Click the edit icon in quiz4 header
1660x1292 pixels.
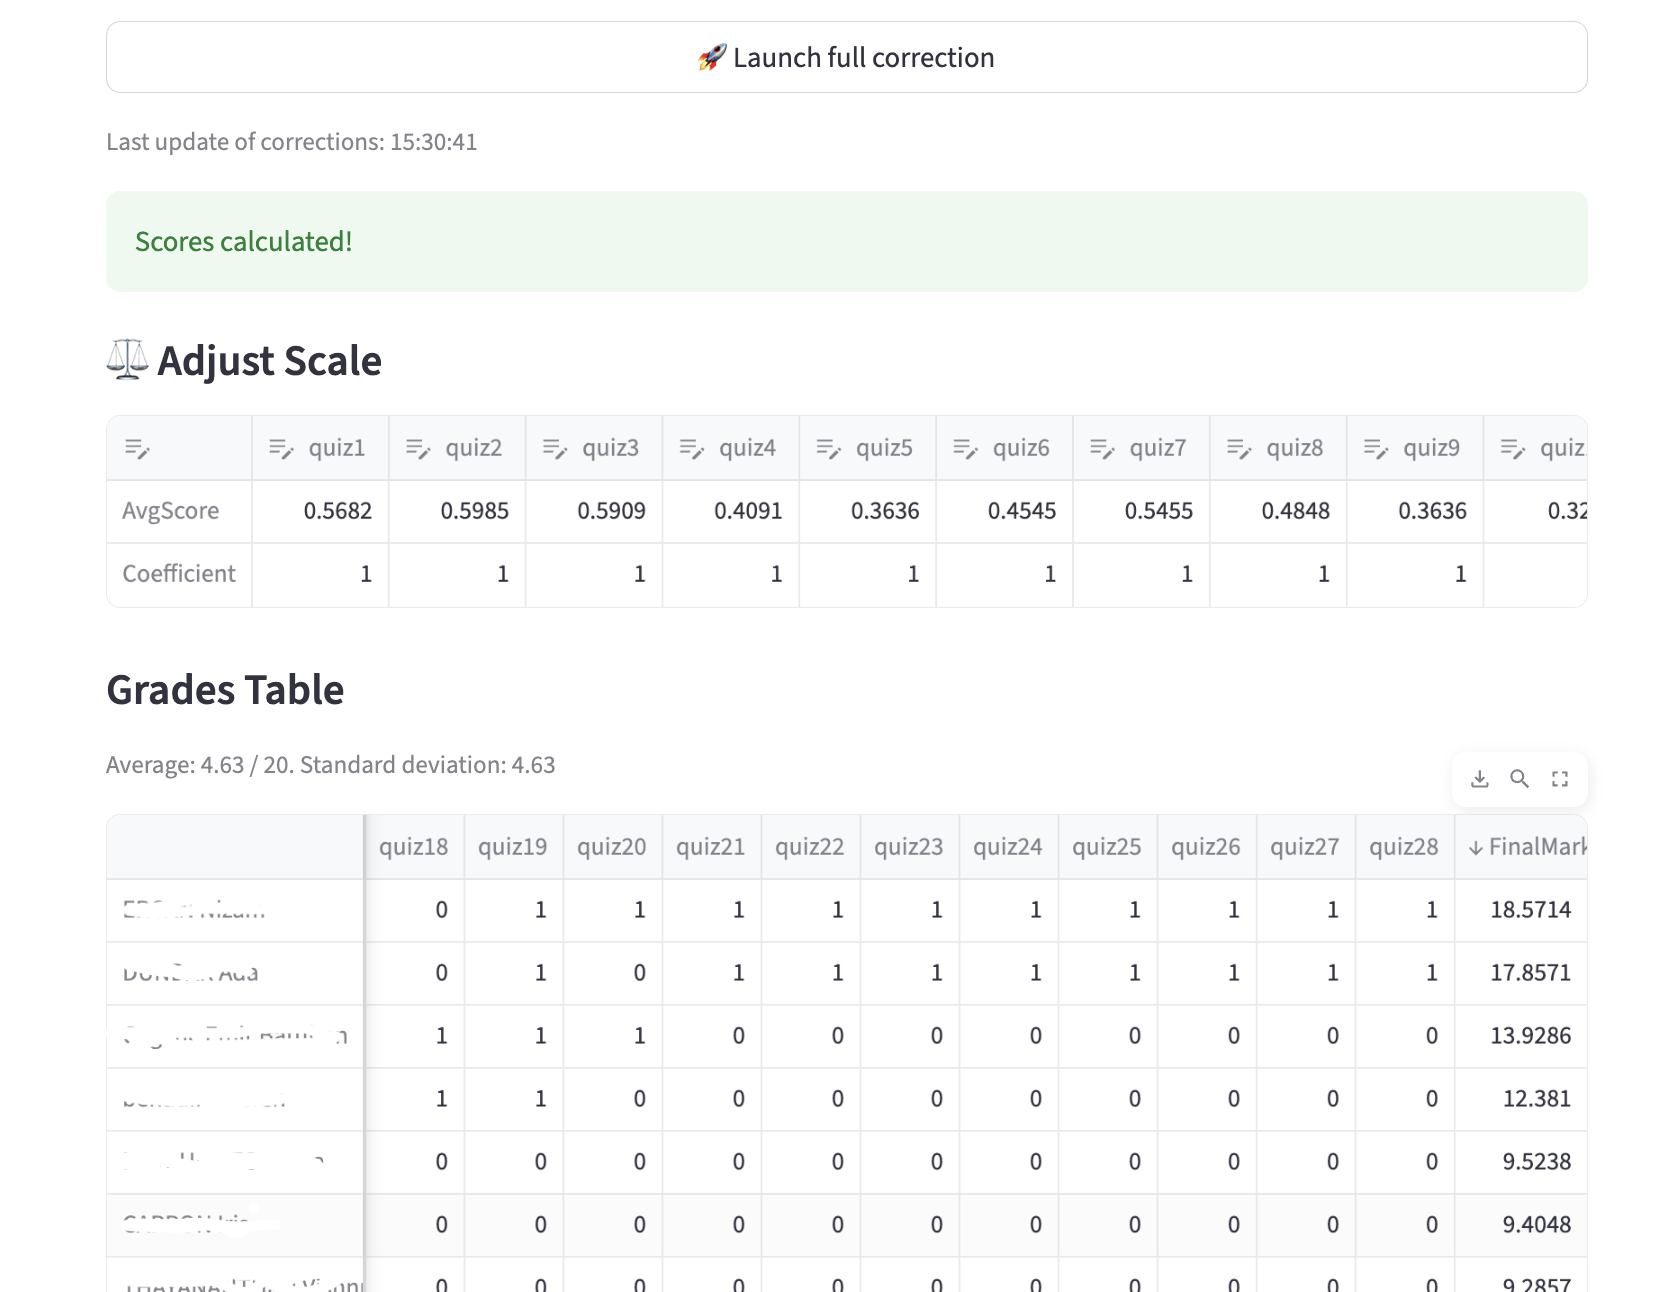691,449
